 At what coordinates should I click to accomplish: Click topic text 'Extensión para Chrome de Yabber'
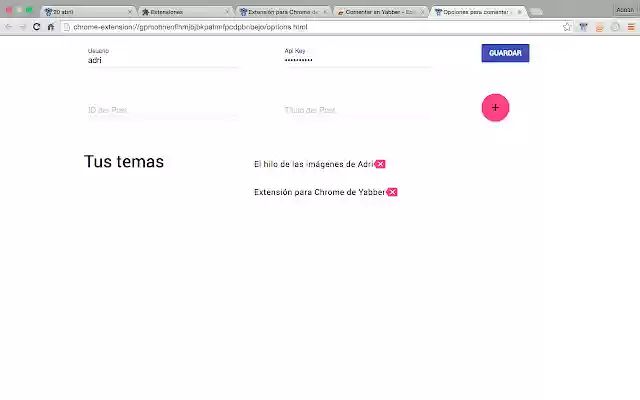pos(320,192)
